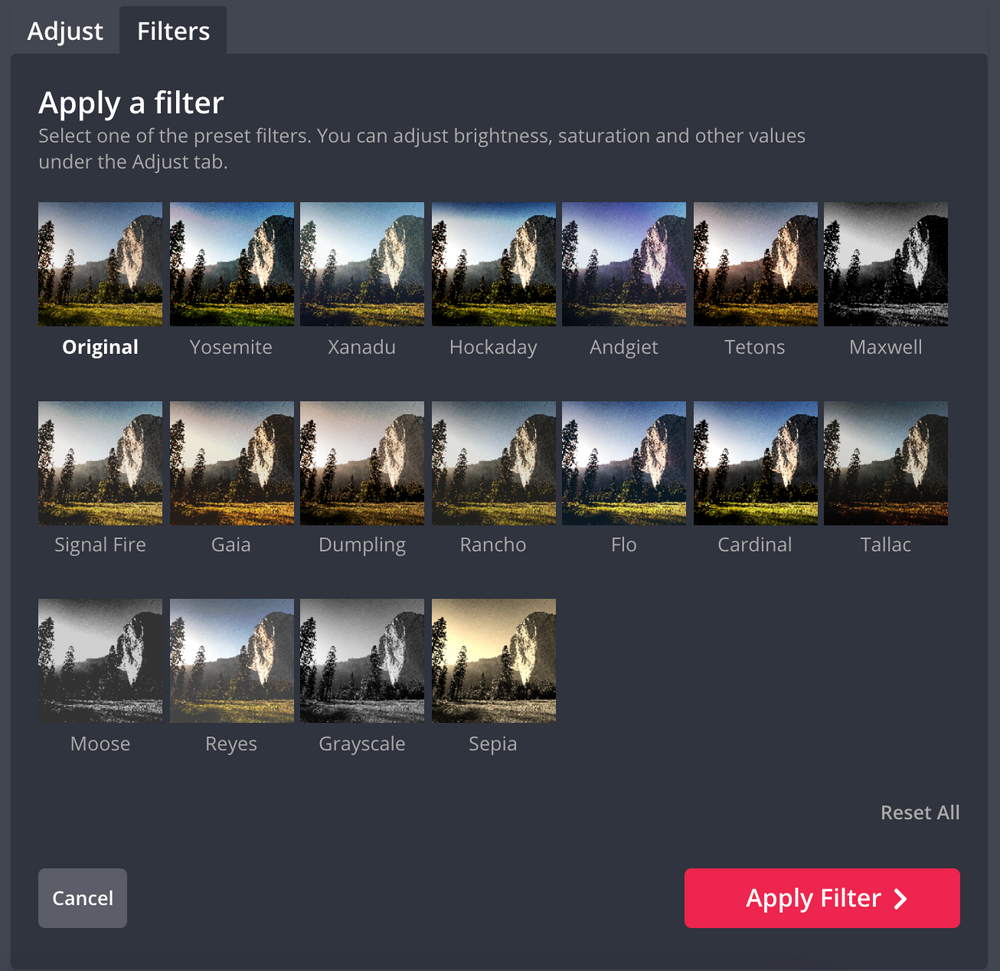Switch to the Adjust tab
This screenshot has height=971, width=1000.
pos(64,31)
